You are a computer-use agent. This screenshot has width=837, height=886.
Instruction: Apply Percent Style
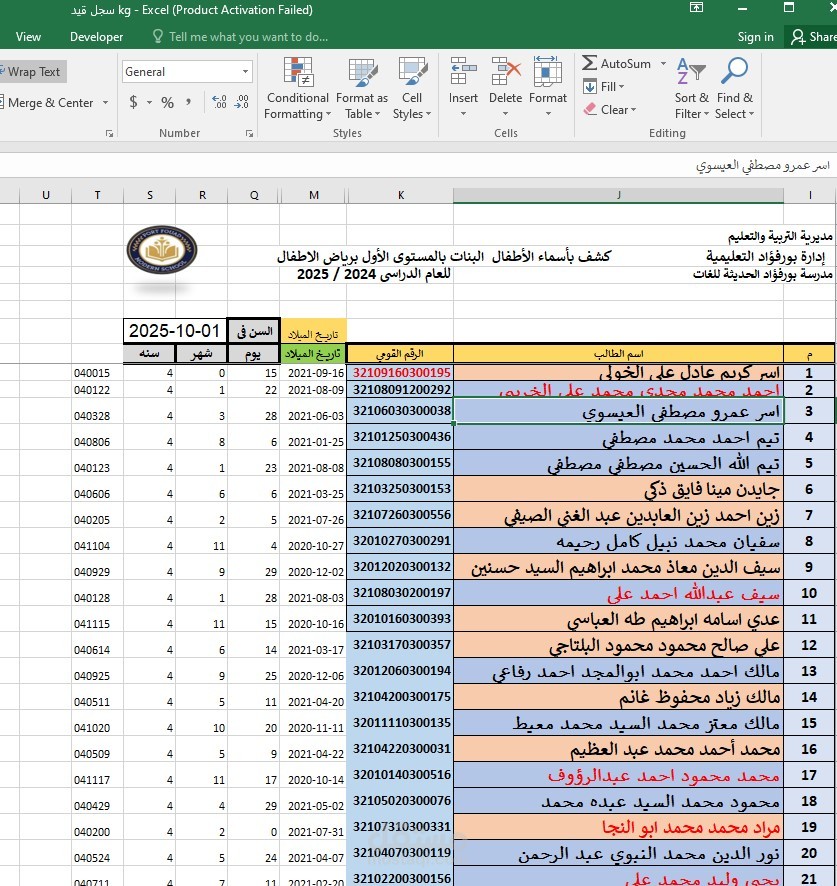coord(167,102)
